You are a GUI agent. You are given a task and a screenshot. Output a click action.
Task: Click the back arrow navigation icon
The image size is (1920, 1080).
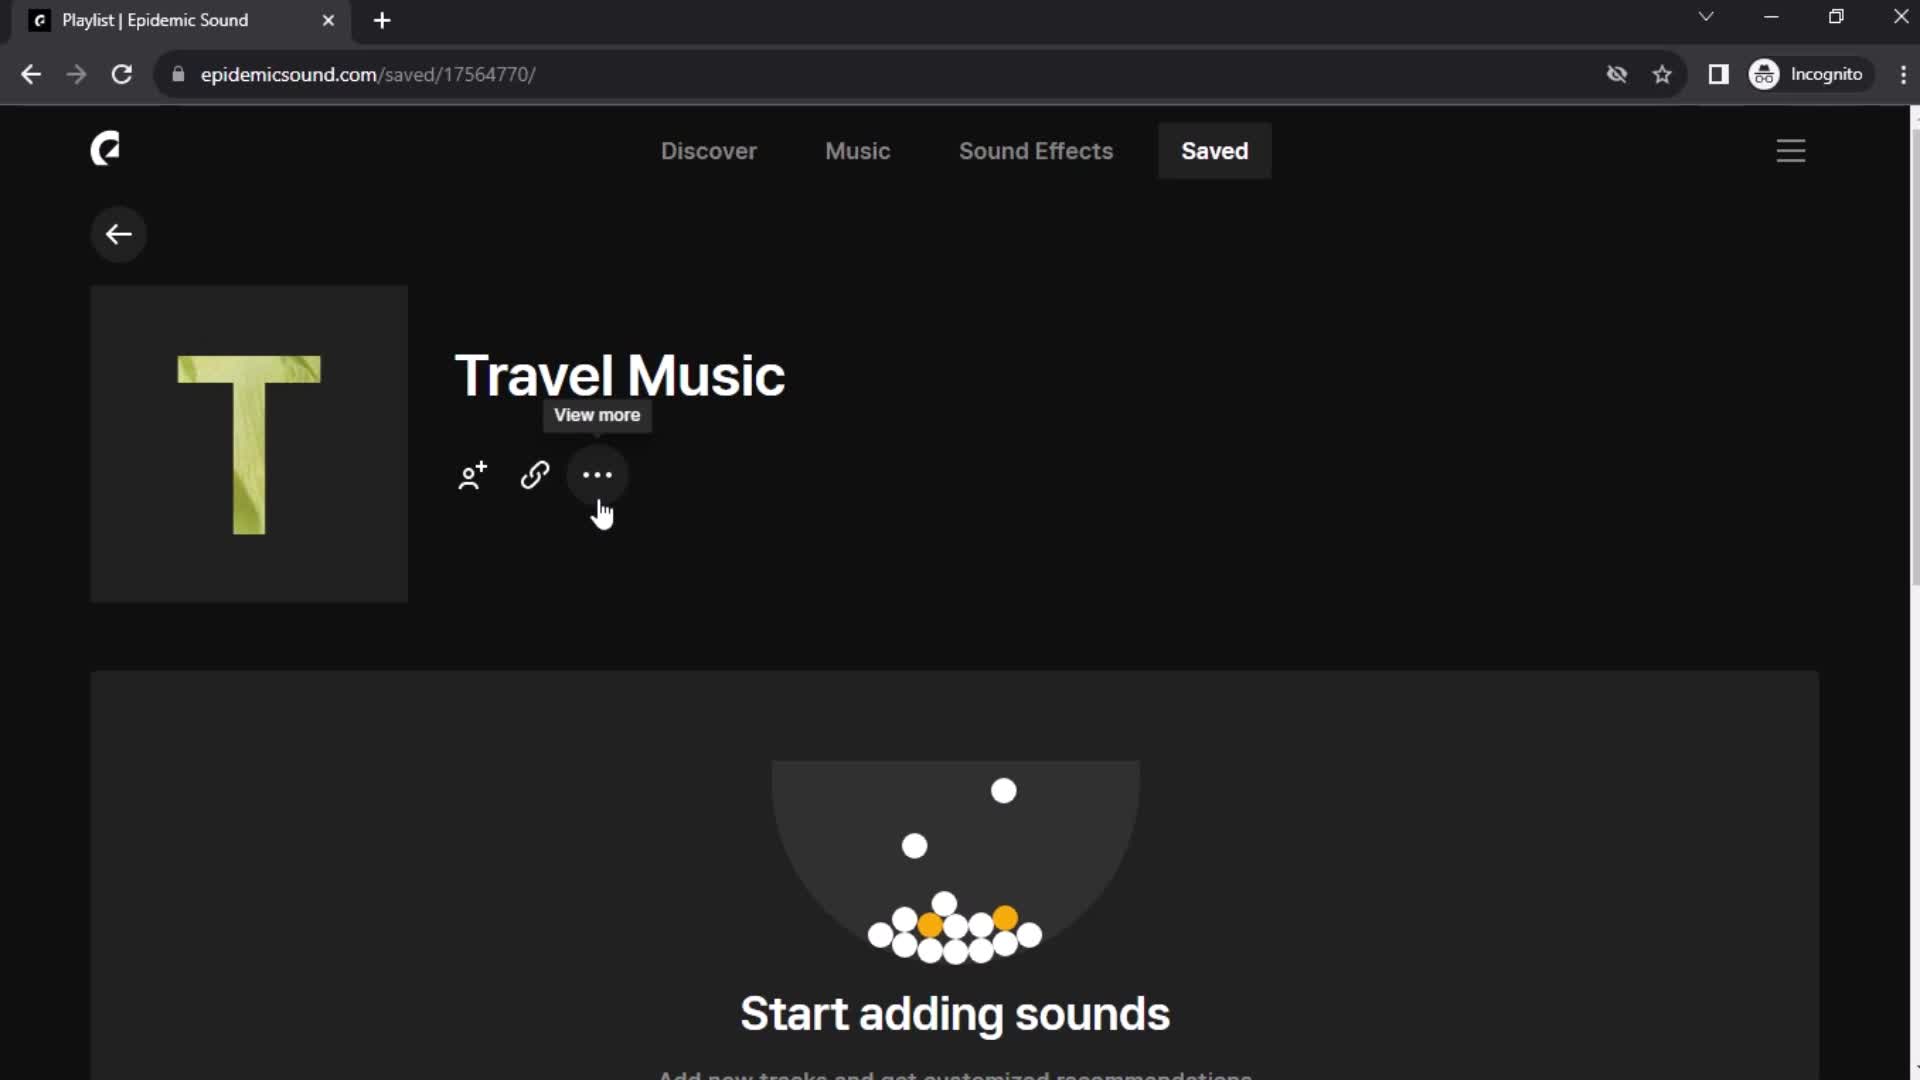119,235
